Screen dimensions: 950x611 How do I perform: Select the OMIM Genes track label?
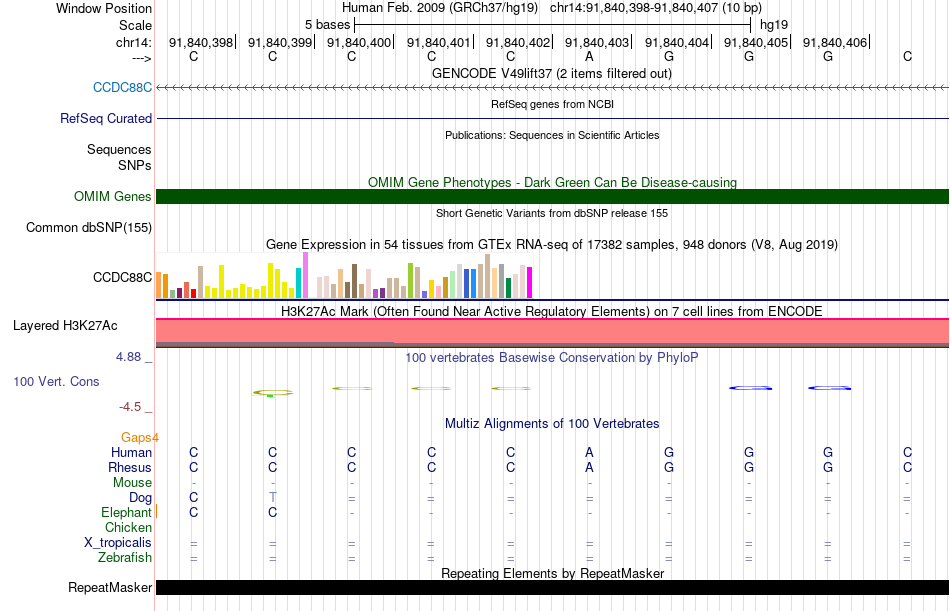pyautogui.click(x=113, y=196)
